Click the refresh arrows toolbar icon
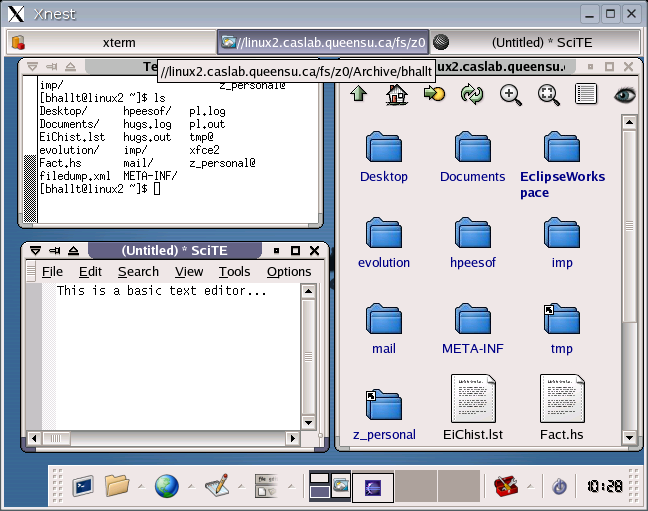This screenshot has height=511, width=648. [x=472, y=94]
